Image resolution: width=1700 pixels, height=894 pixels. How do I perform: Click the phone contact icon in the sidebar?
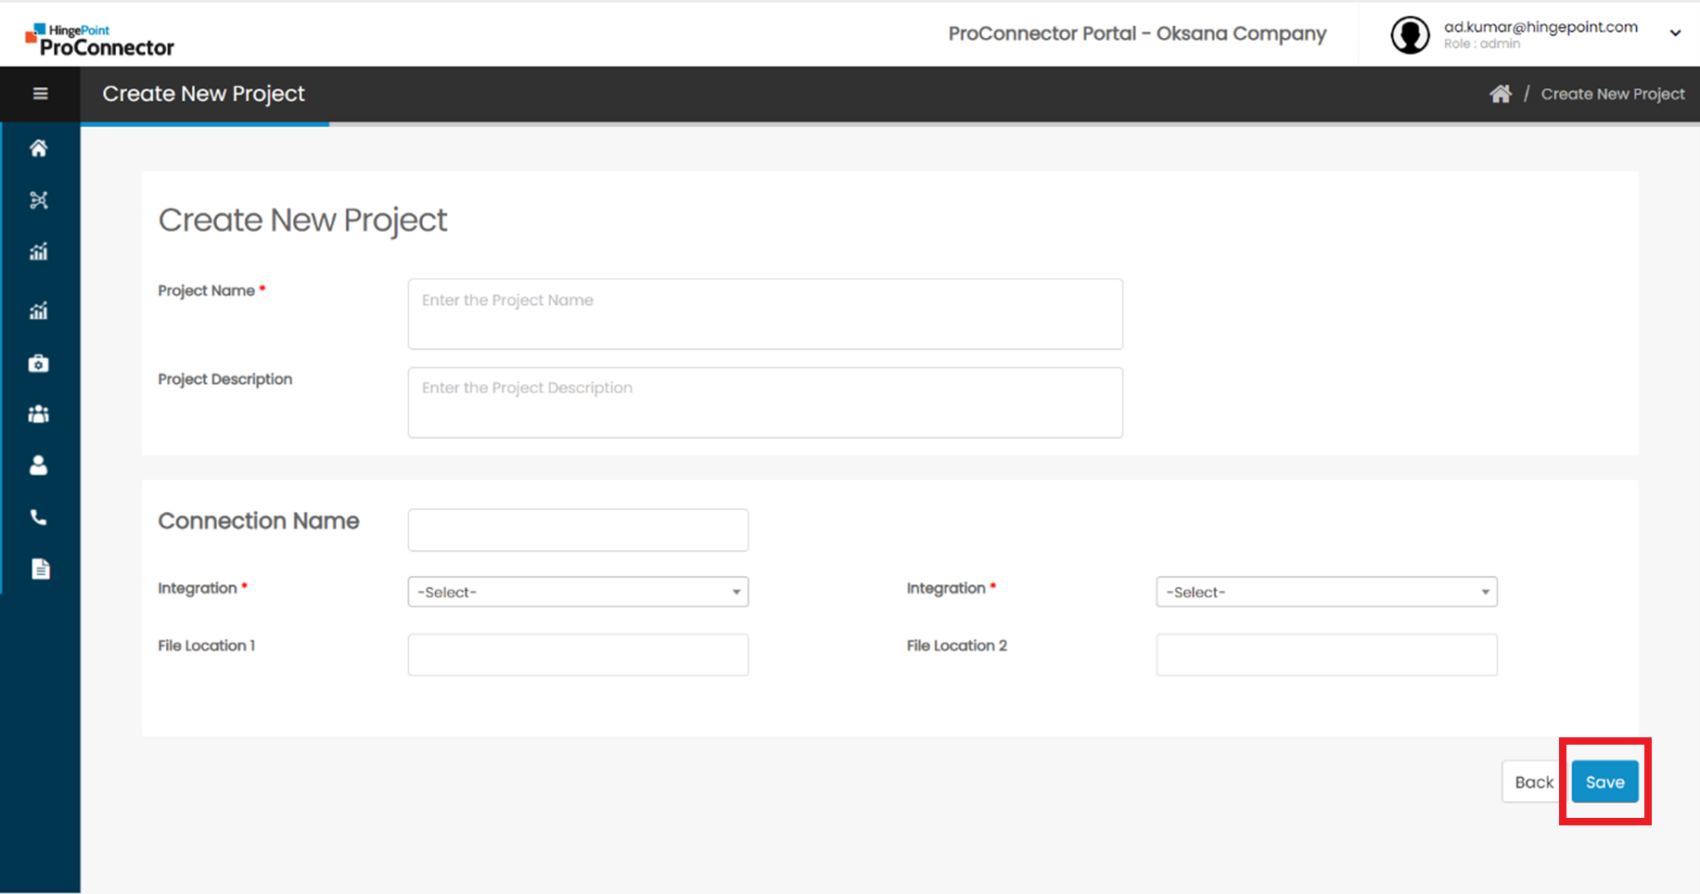click(x=39, y=518)
